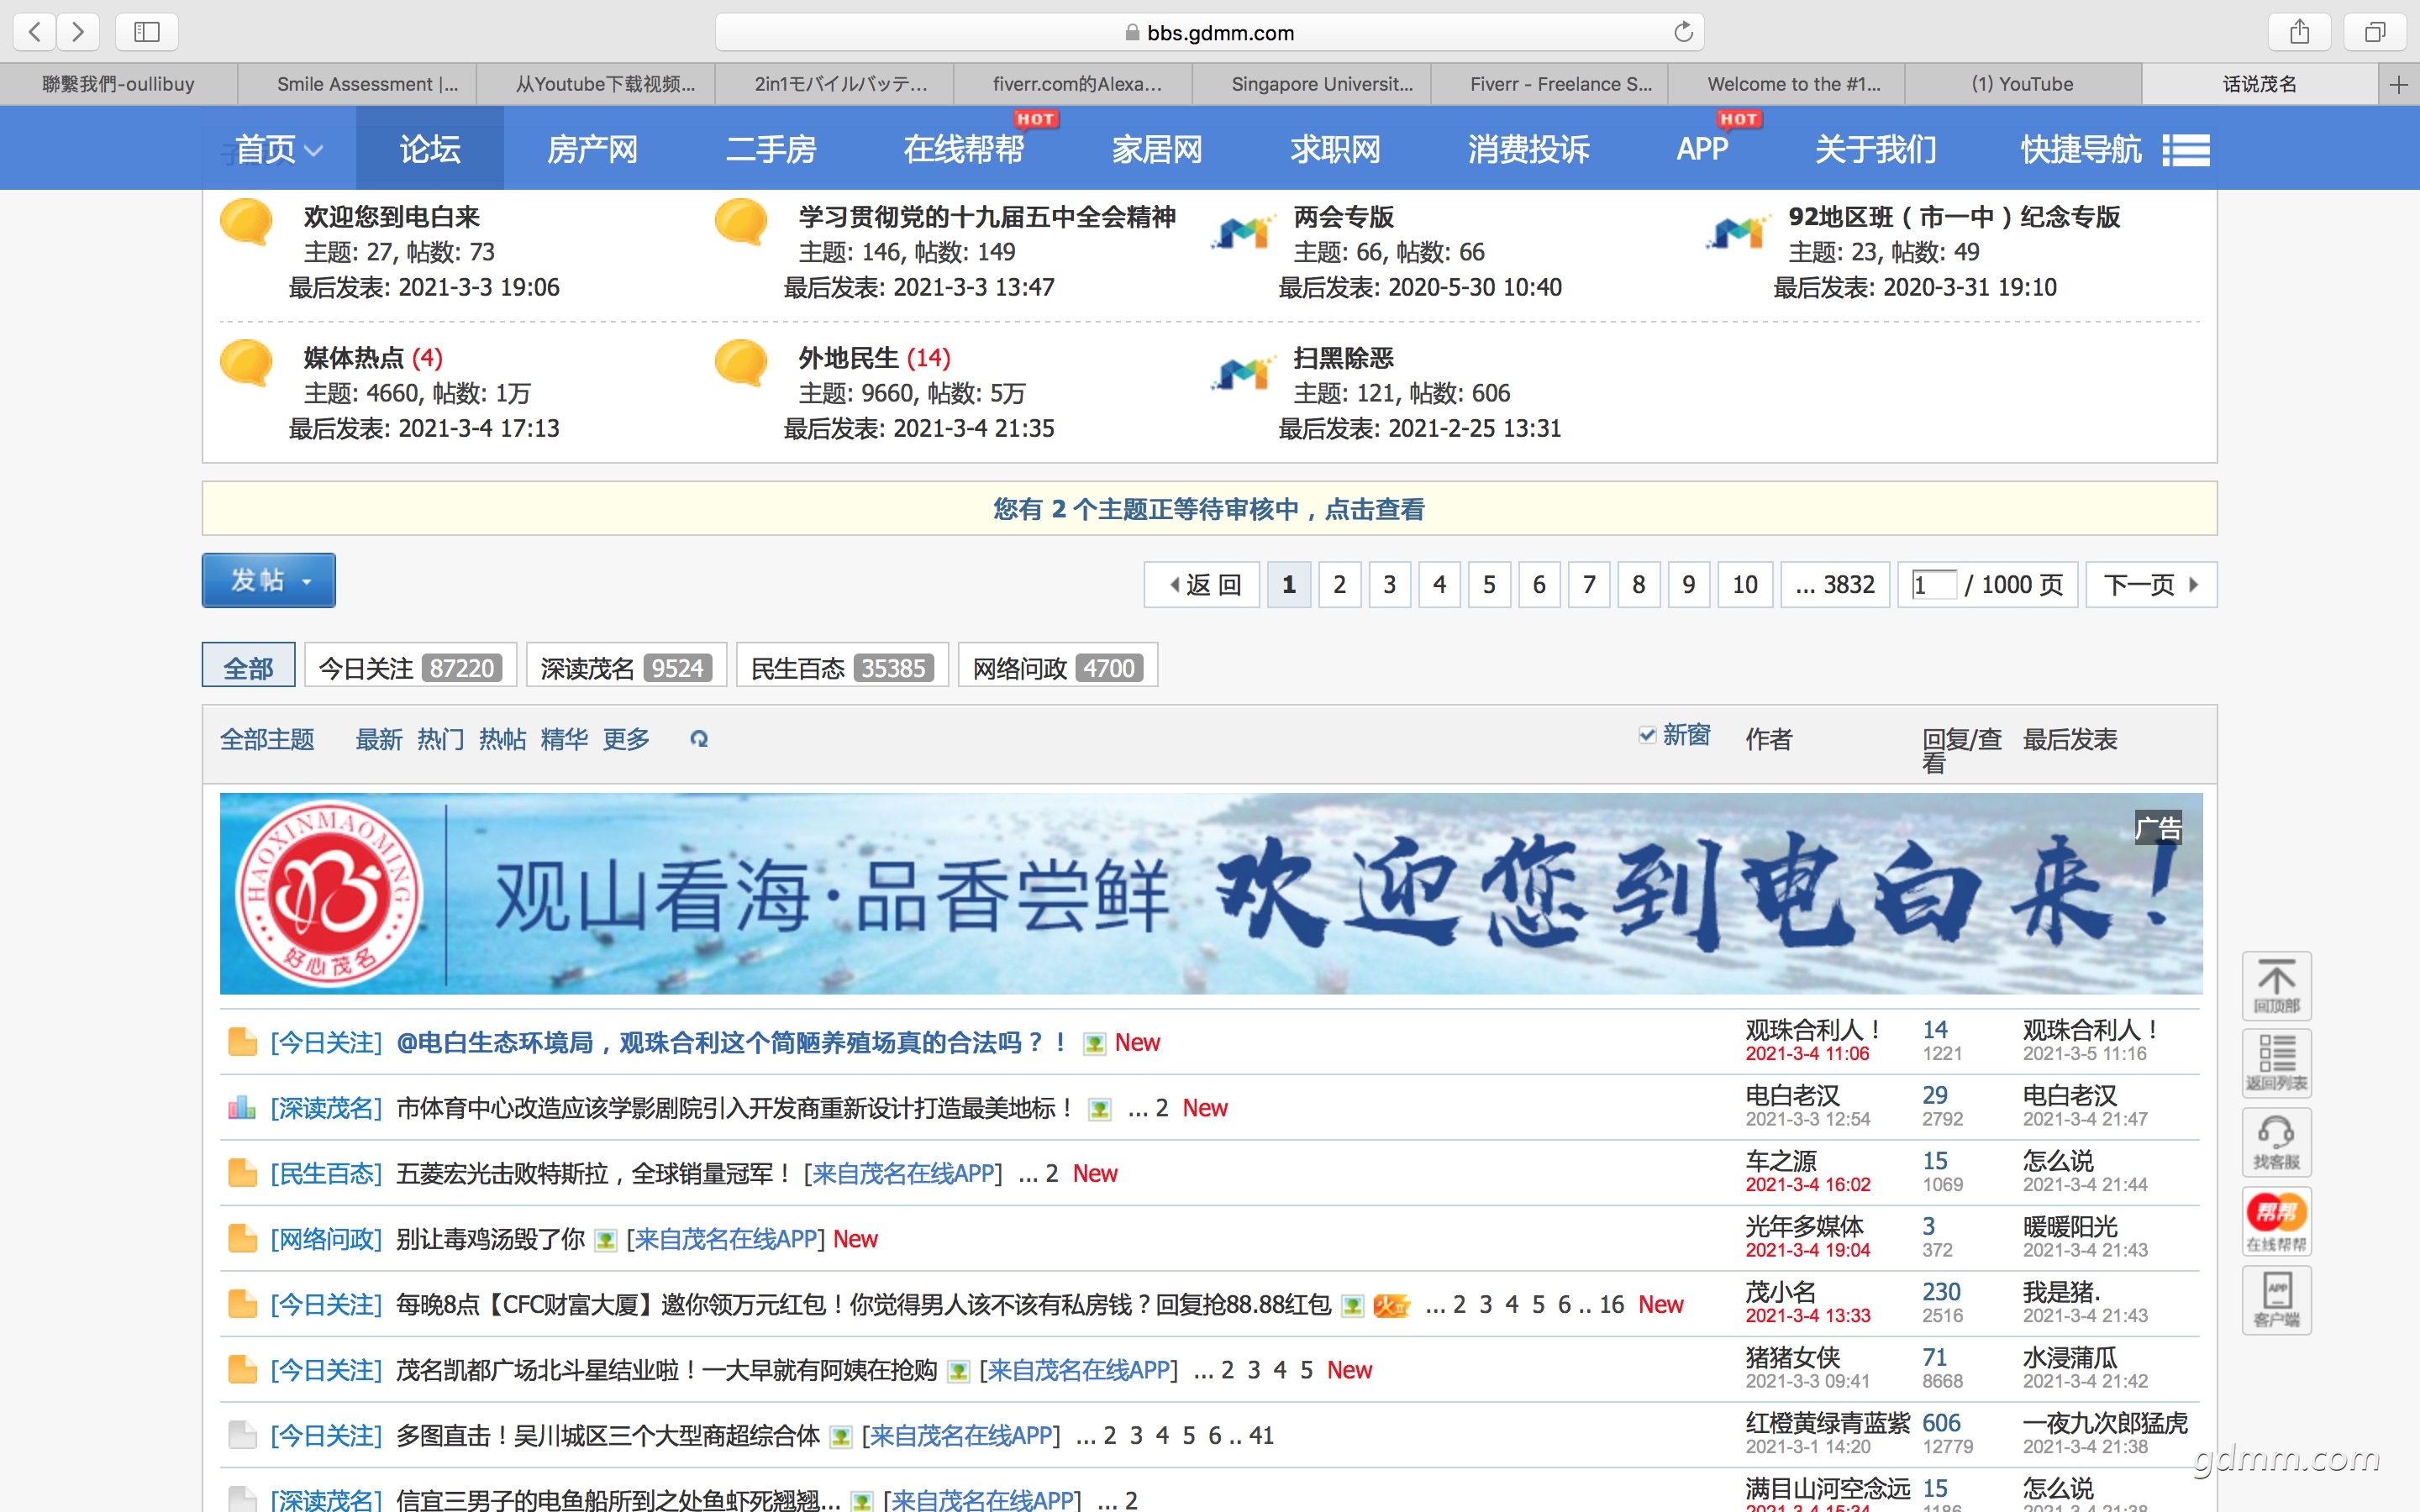This screenshot has height=1512, width=2420.
Task: Show all tabs overview icon
Action: click(2375, 32)
